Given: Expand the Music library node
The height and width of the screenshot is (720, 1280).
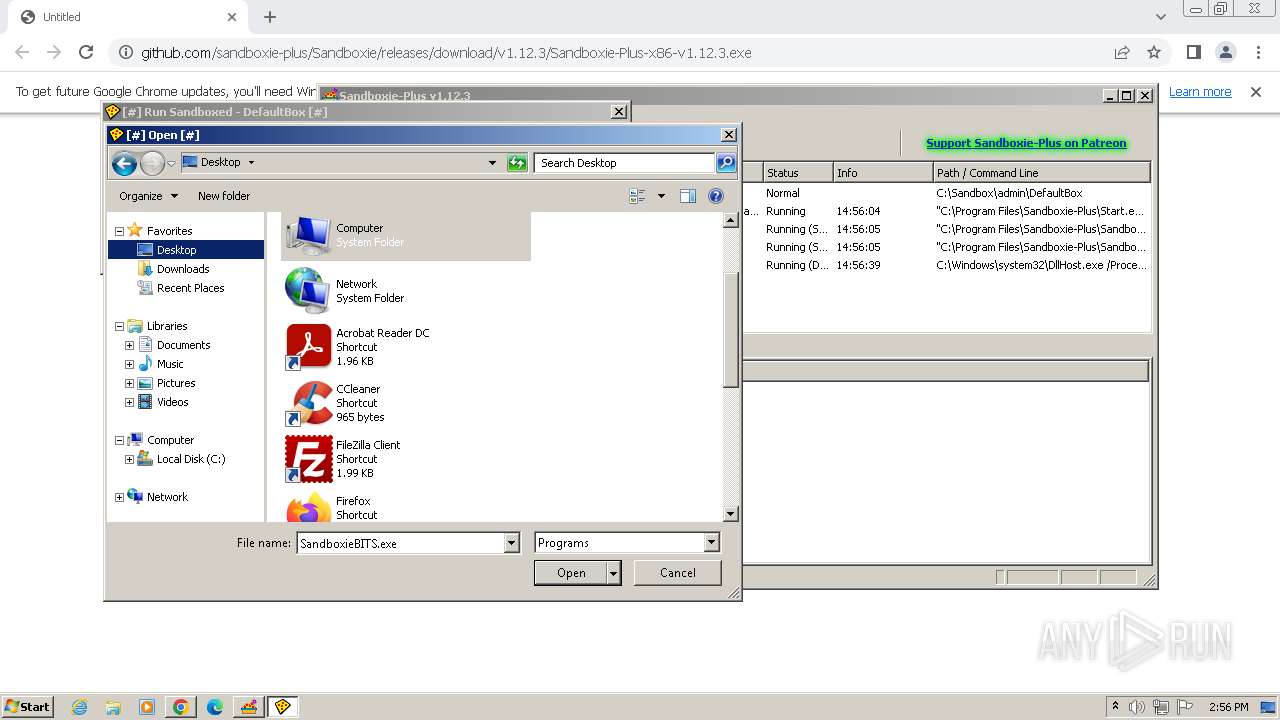Looking at the screenshot, I should coord(129,364).
